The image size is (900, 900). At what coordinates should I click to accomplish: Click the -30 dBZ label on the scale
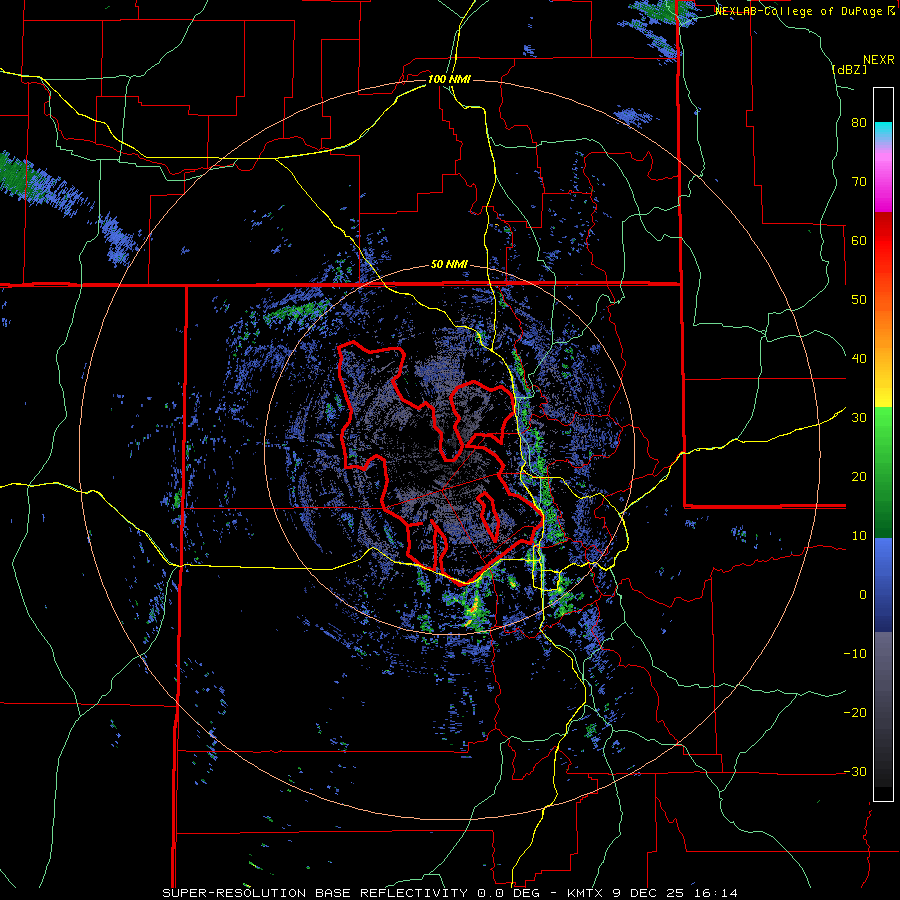pyautogui.click(x=855, y=771)
